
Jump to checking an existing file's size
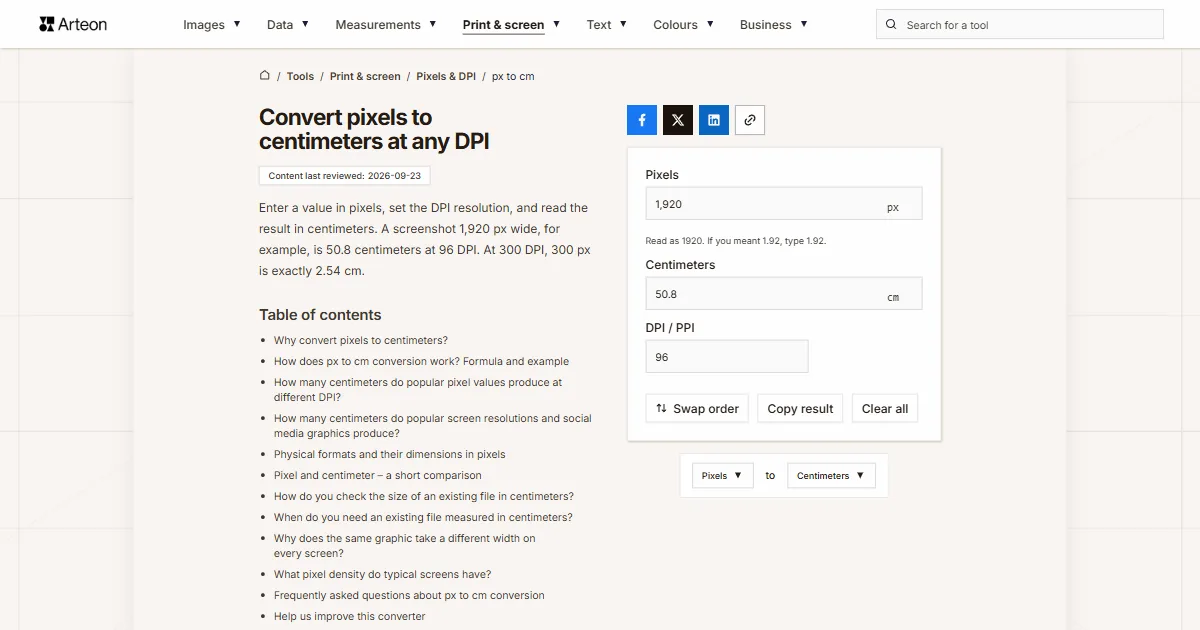tap(424, 496)
